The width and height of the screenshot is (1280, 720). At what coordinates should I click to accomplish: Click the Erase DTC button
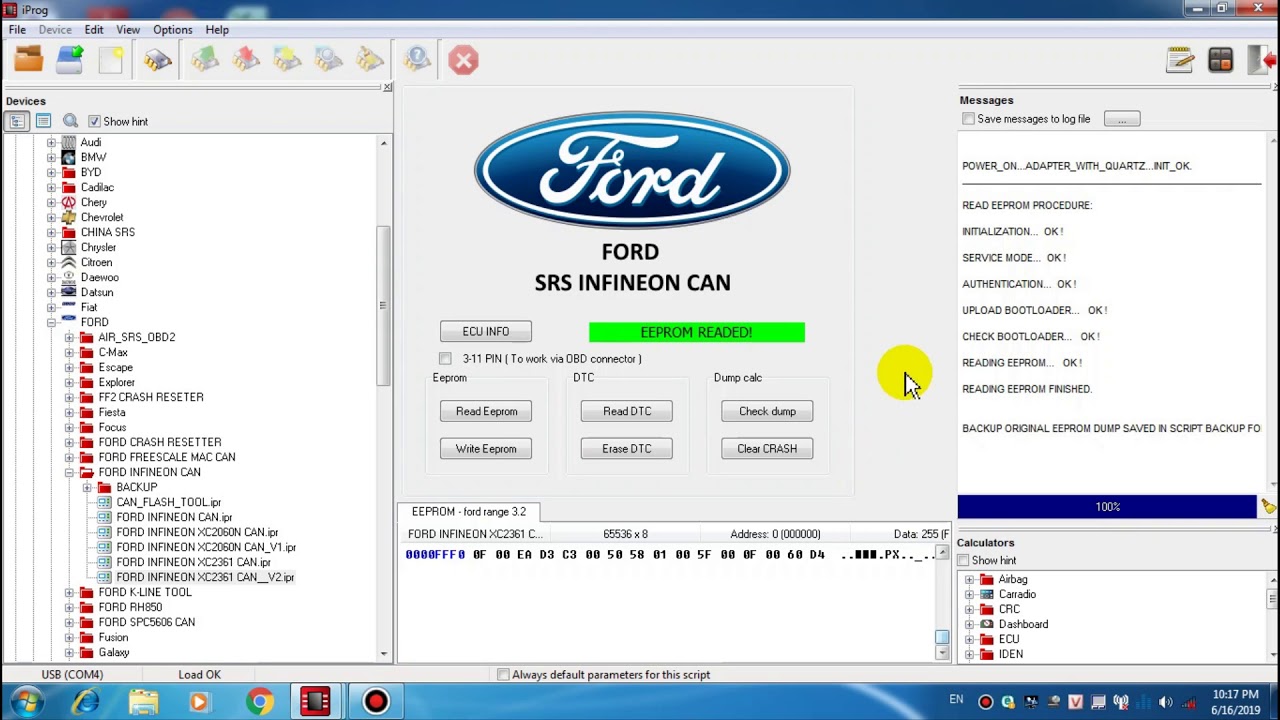point(627,449)
